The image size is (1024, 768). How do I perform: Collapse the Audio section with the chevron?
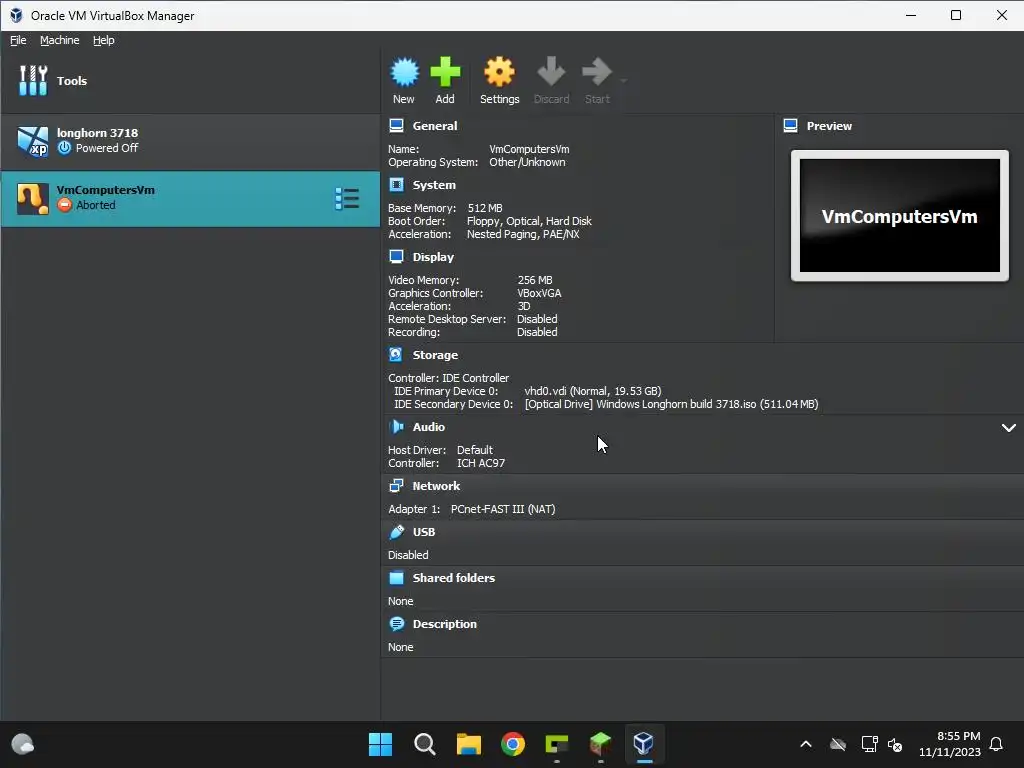tap(1008, 428)
